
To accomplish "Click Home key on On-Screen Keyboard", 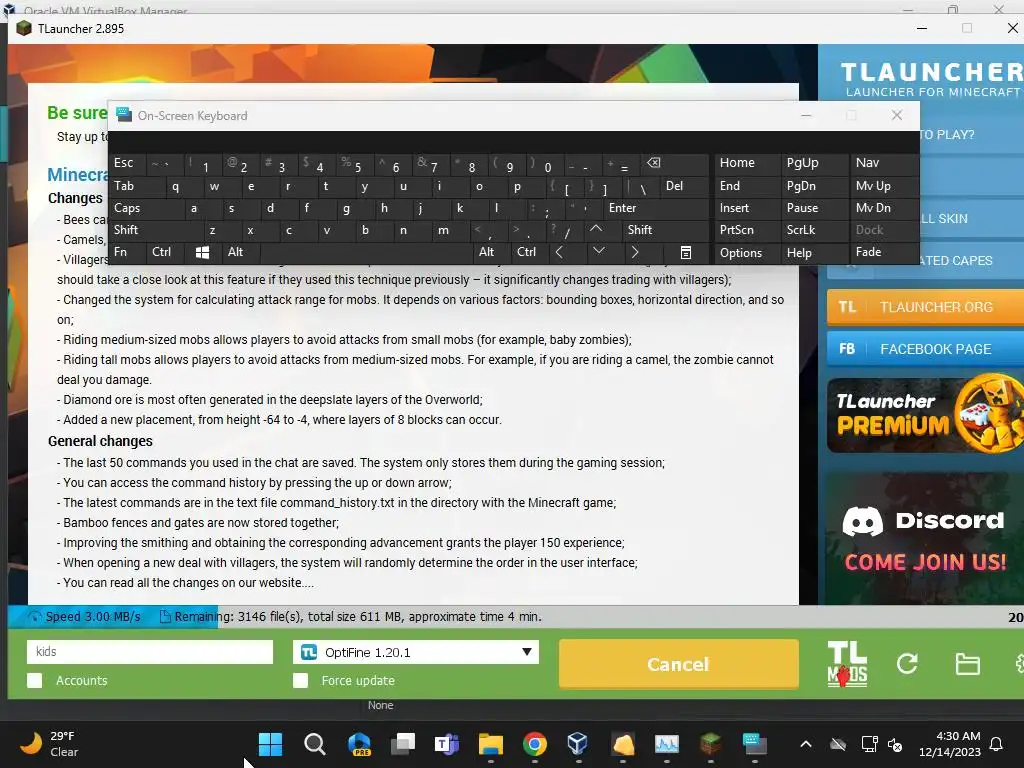I will click(747, 163).
